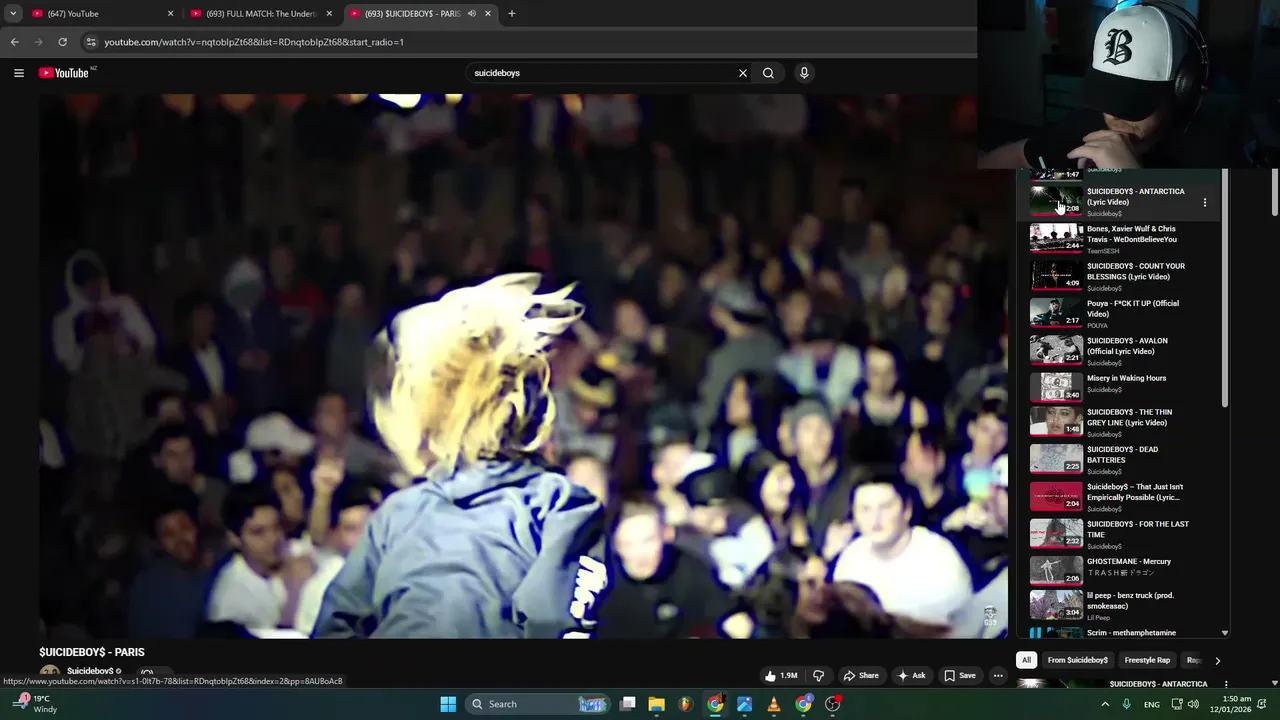
Task: Open VLC media player from taskbar
Action: [x=773, y=704]
